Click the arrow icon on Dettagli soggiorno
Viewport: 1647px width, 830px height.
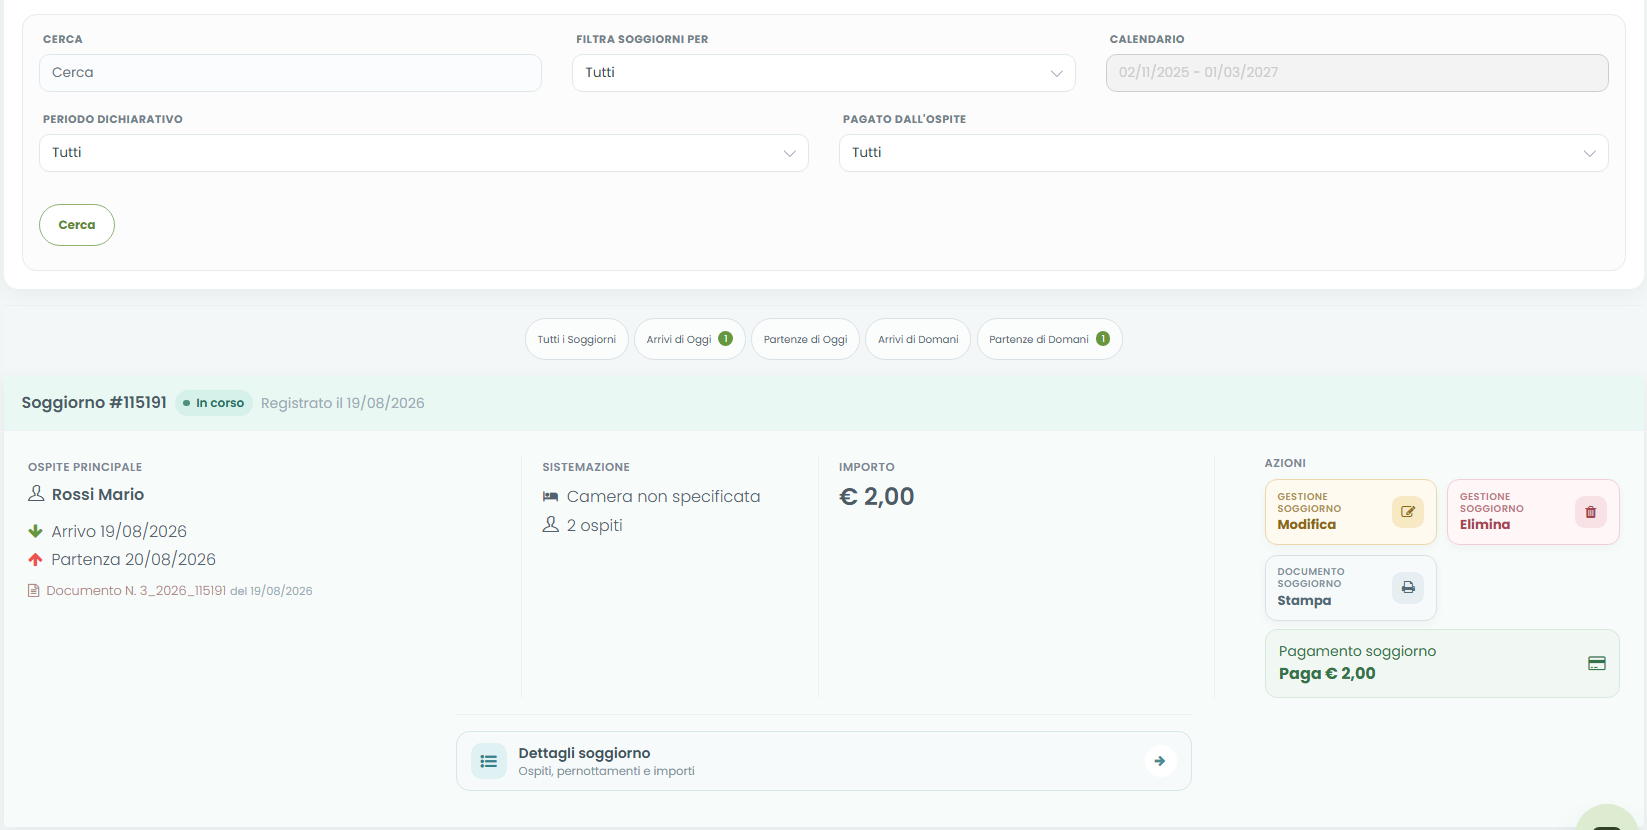[1160, 761]
